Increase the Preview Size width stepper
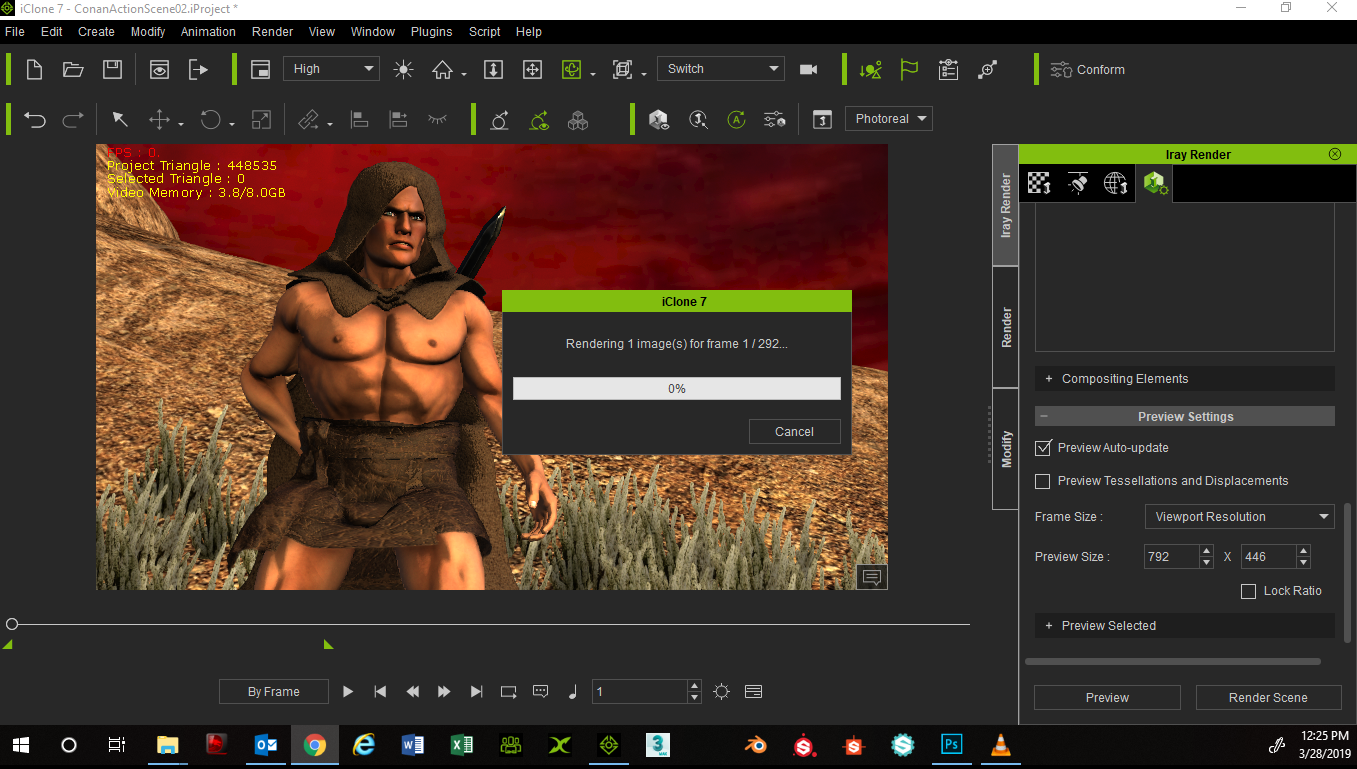This screenshot has height=769, width=1357. tap(1206, 551)
